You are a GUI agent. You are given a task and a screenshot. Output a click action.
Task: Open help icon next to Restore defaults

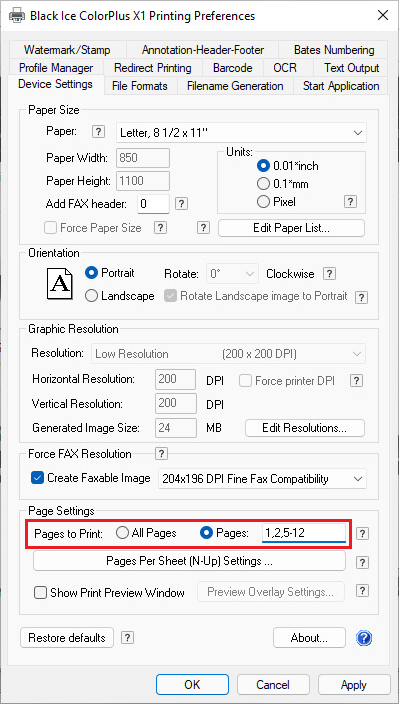pyautogui.click(x=128, y=637)
